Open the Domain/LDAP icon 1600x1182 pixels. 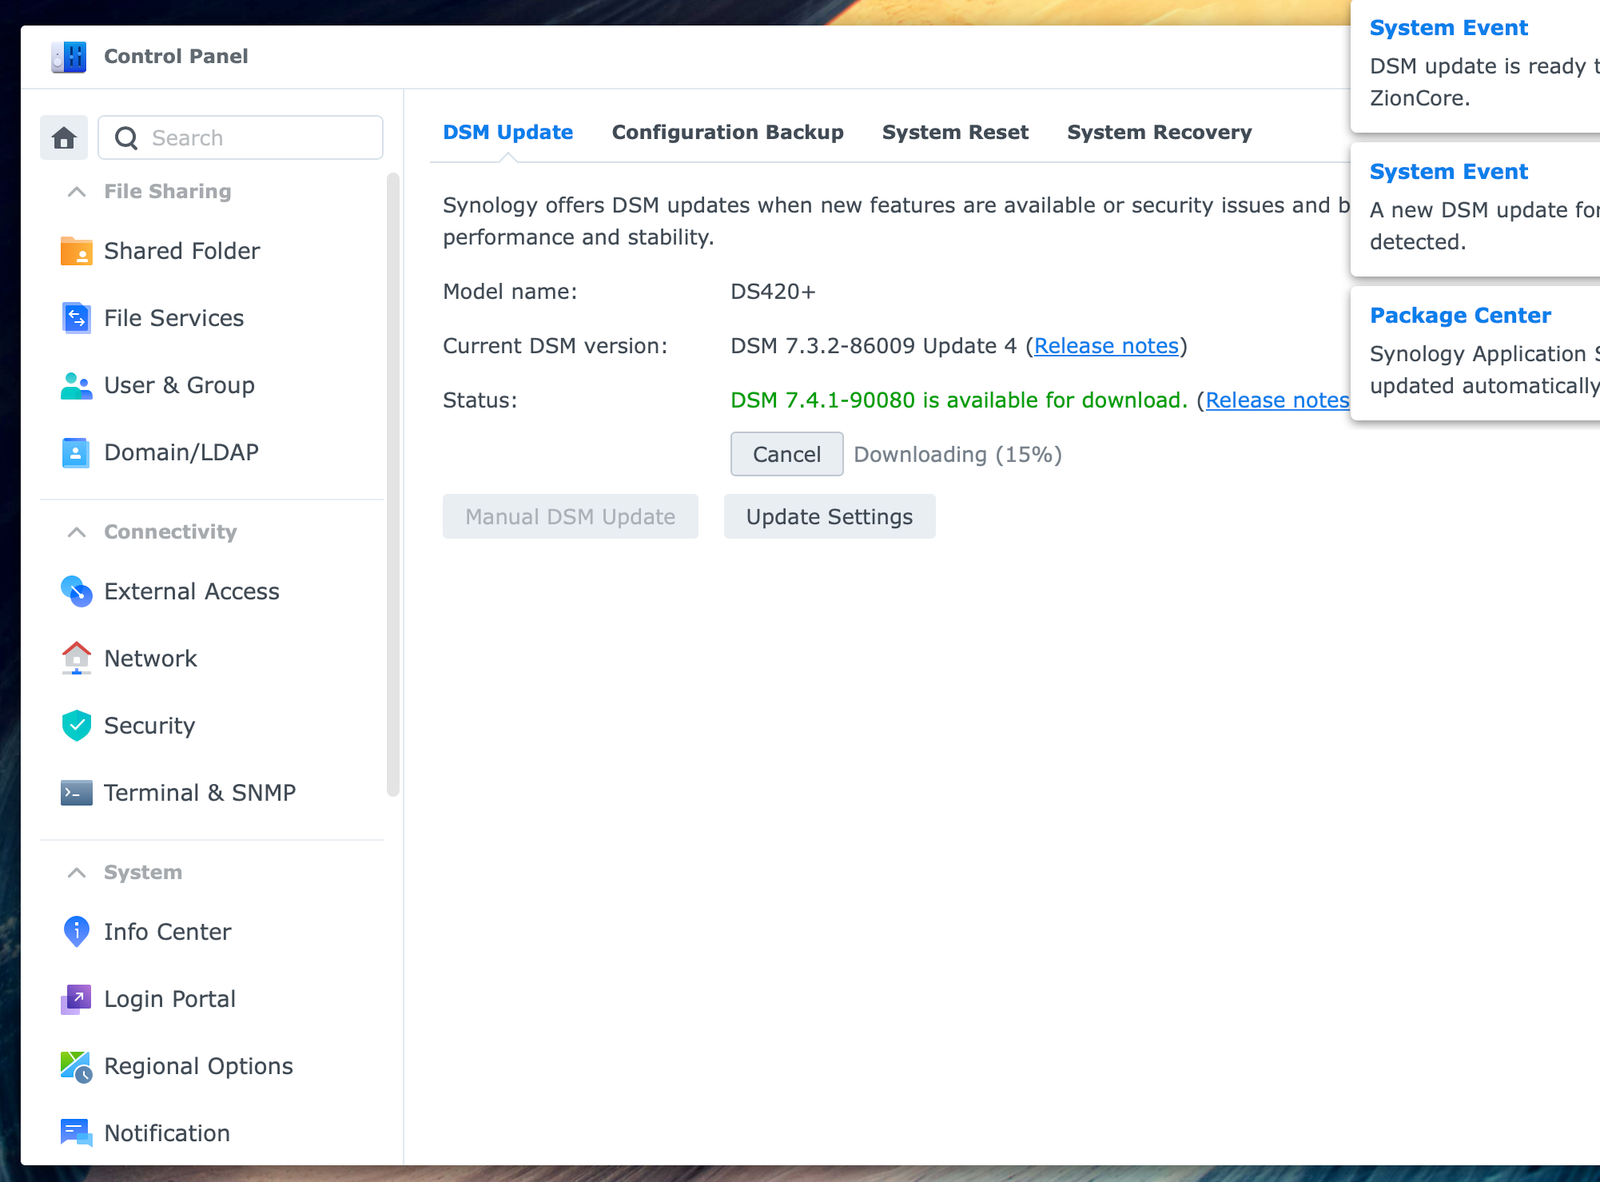click(76, 452)
